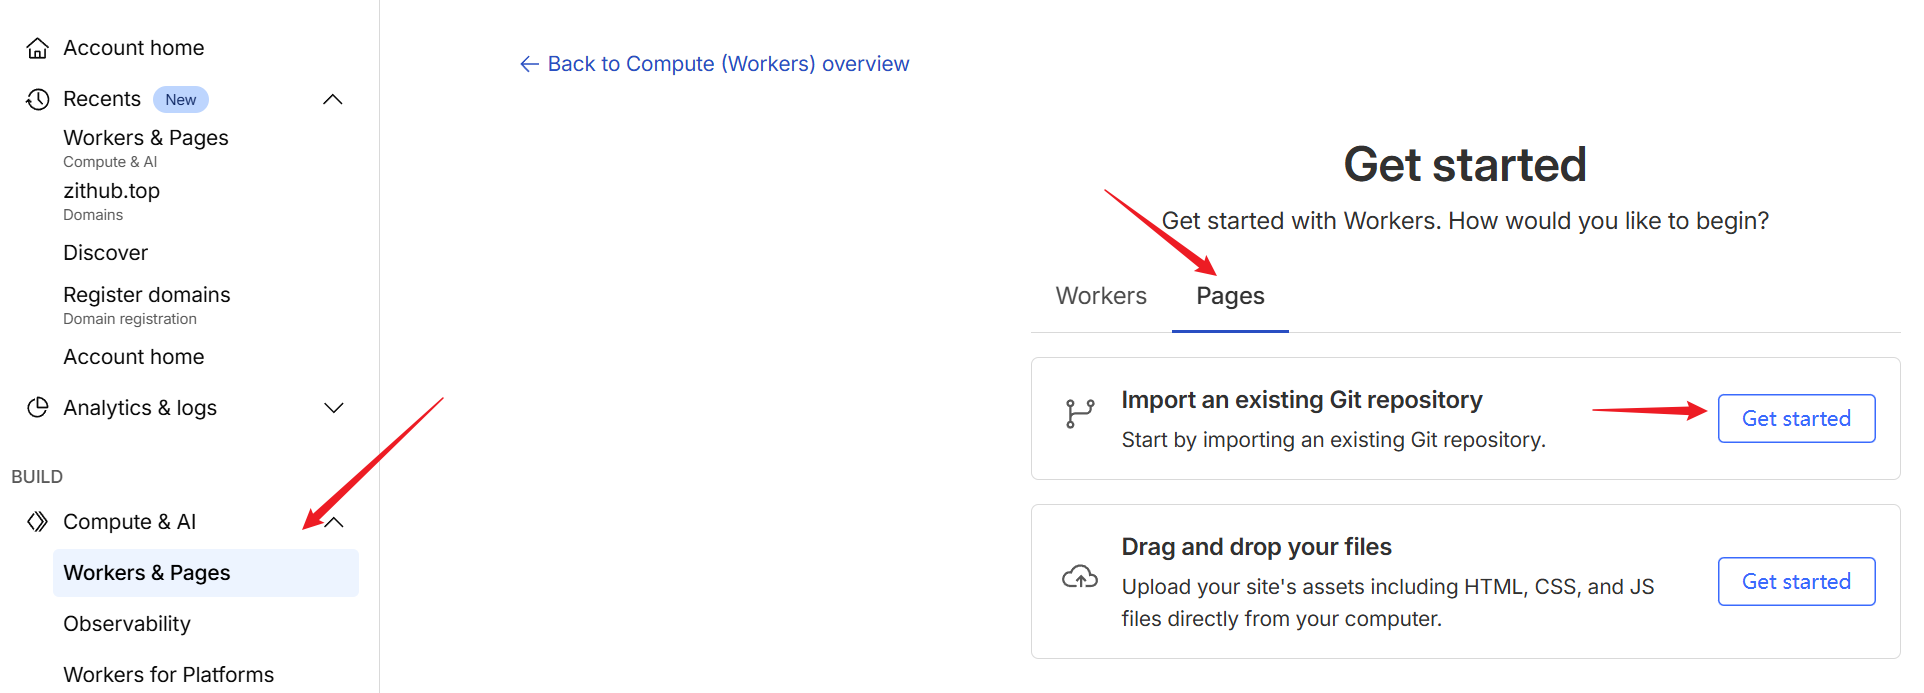This screenshot has width=1924, height=693.
Task: Click the Git branch icon
Action: click(x=1080, y=413)
